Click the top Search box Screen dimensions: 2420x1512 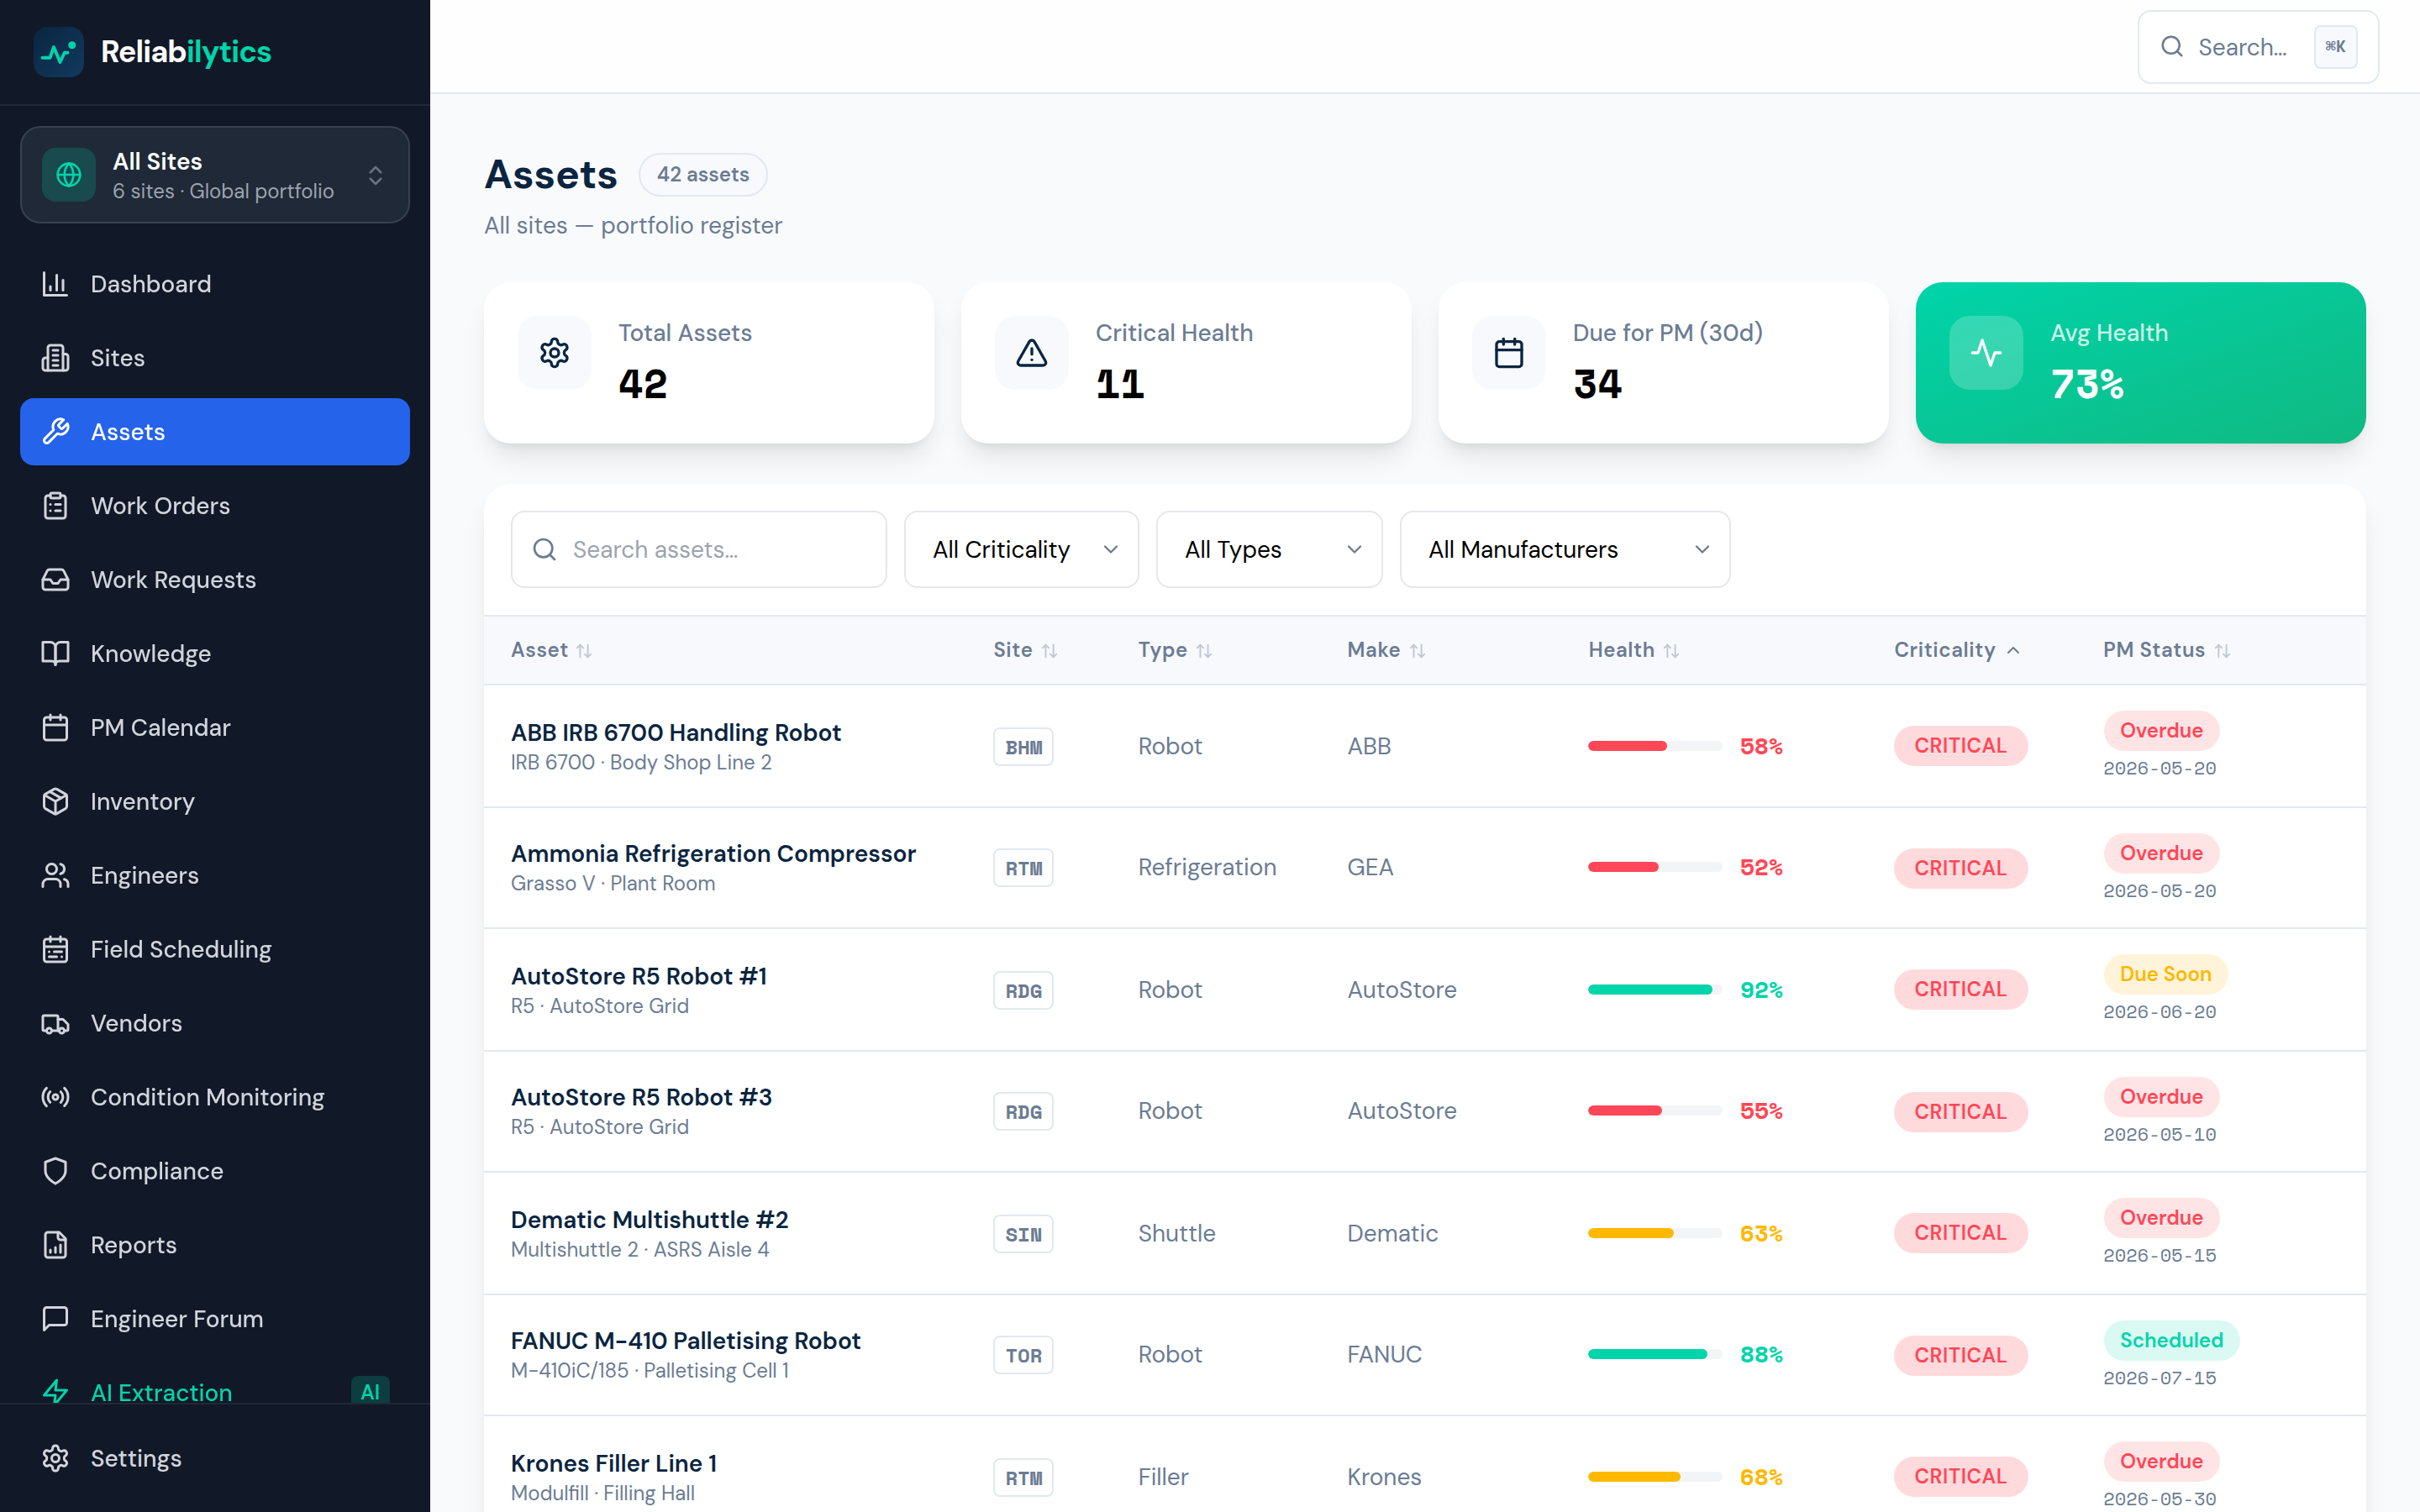(x=2258, y=47)
